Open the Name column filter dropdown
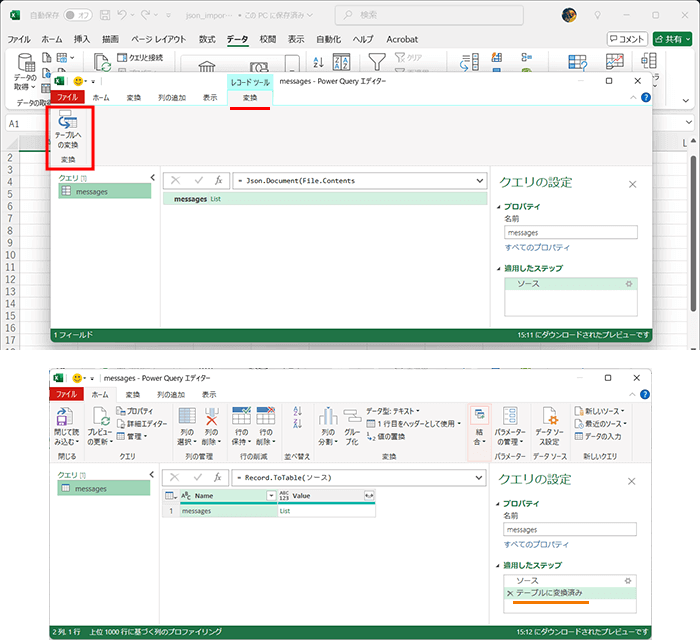This screenshot has width=700, height=640. pos(271,496)
